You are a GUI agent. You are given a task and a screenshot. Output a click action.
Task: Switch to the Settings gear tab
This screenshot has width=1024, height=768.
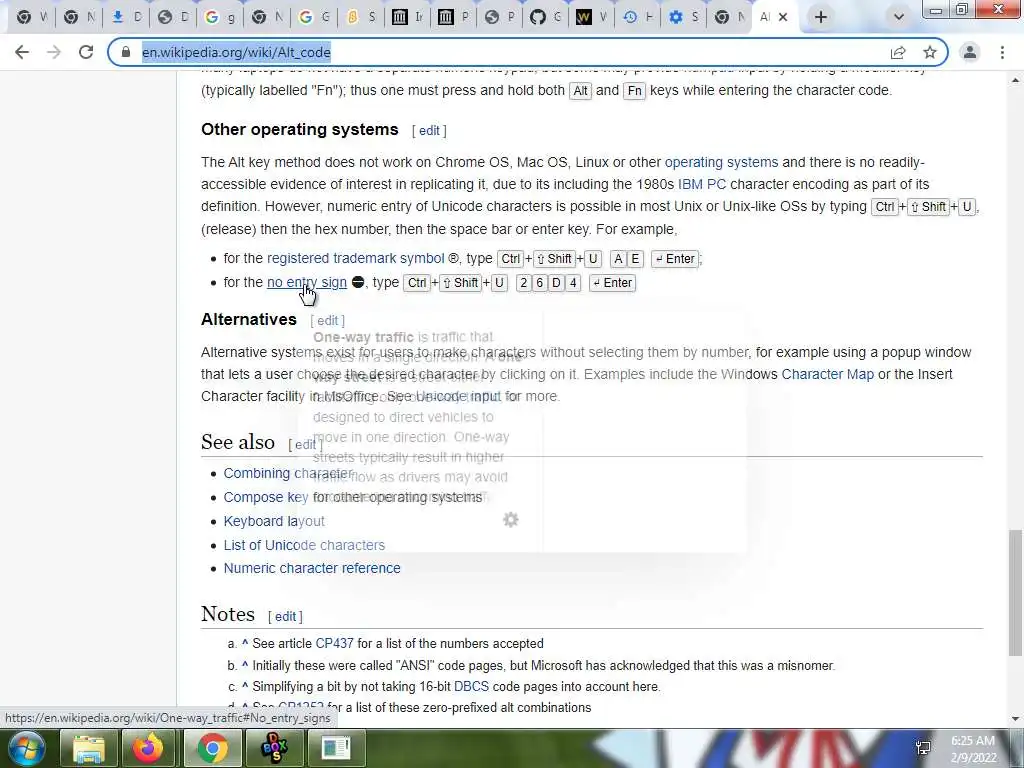(x=684, y=17)
